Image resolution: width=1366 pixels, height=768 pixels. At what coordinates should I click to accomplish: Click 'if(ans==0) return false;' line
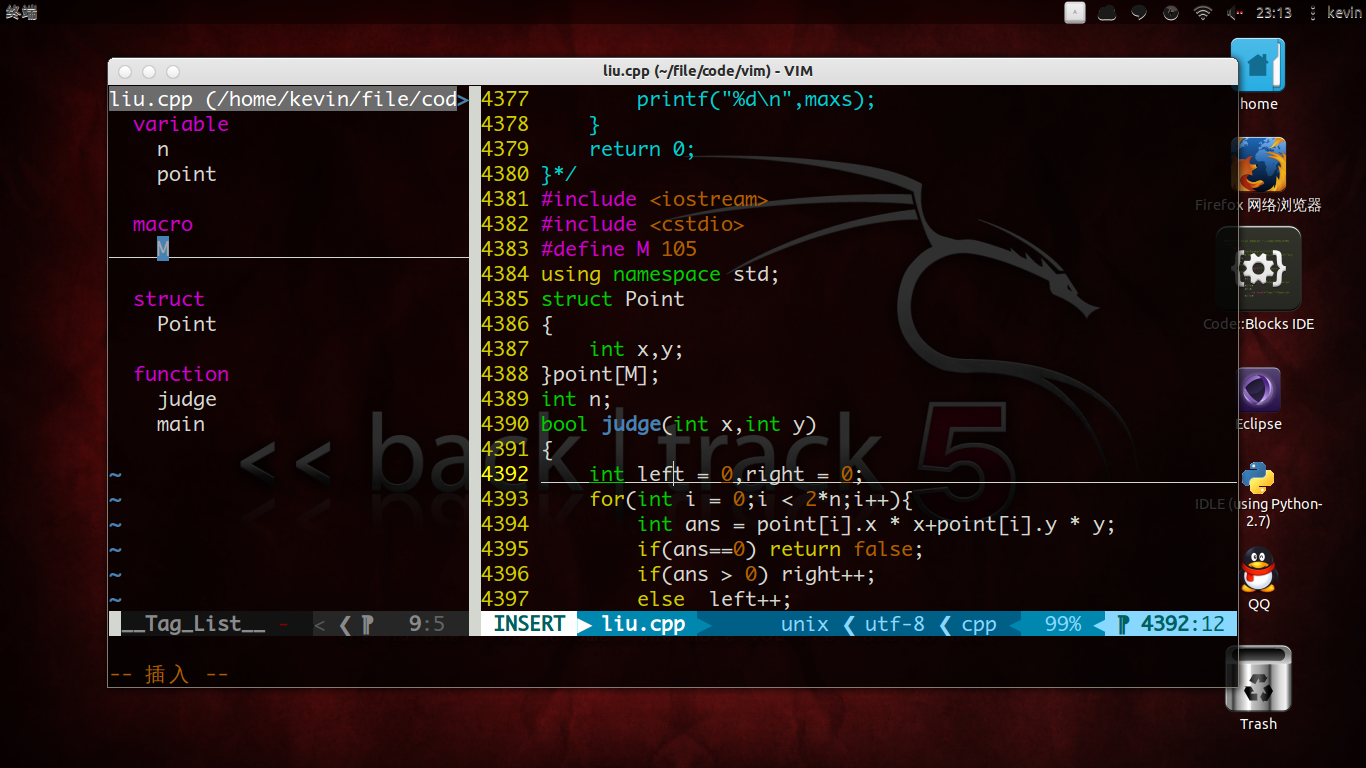pyautogui.click(x=780, y=549)
